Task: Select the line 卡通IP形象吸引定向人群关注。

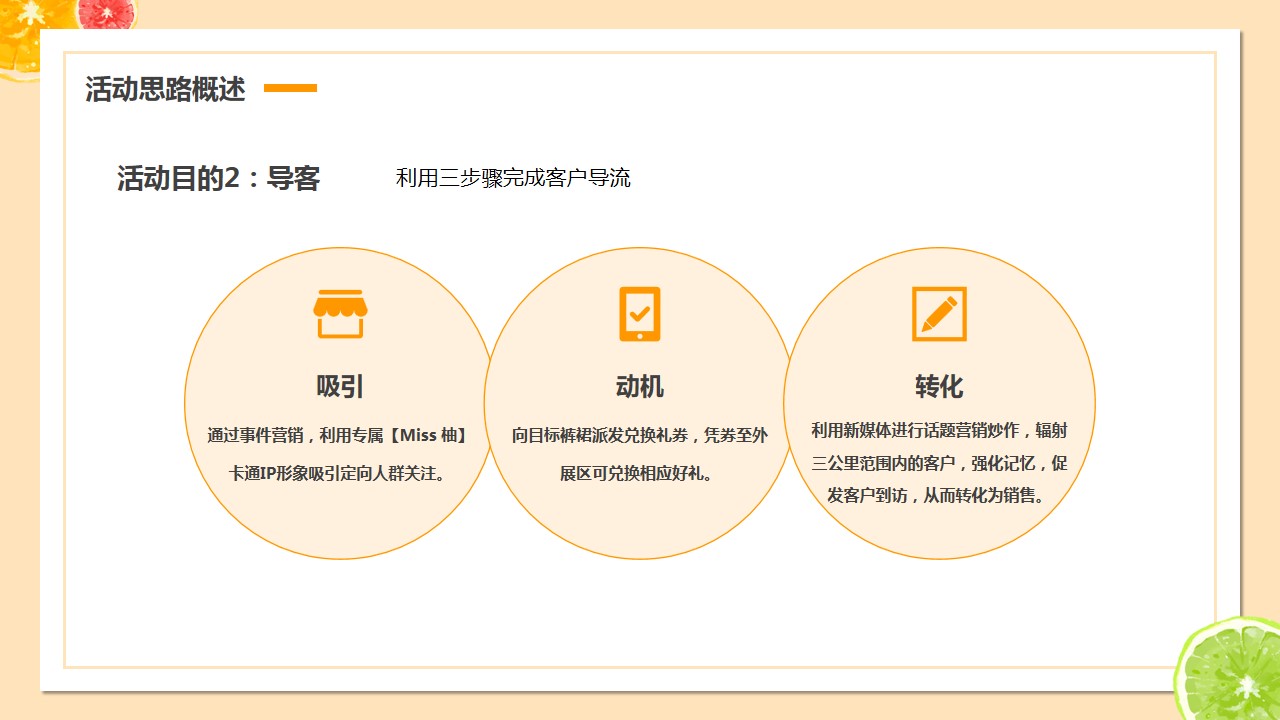Action: 340,474
